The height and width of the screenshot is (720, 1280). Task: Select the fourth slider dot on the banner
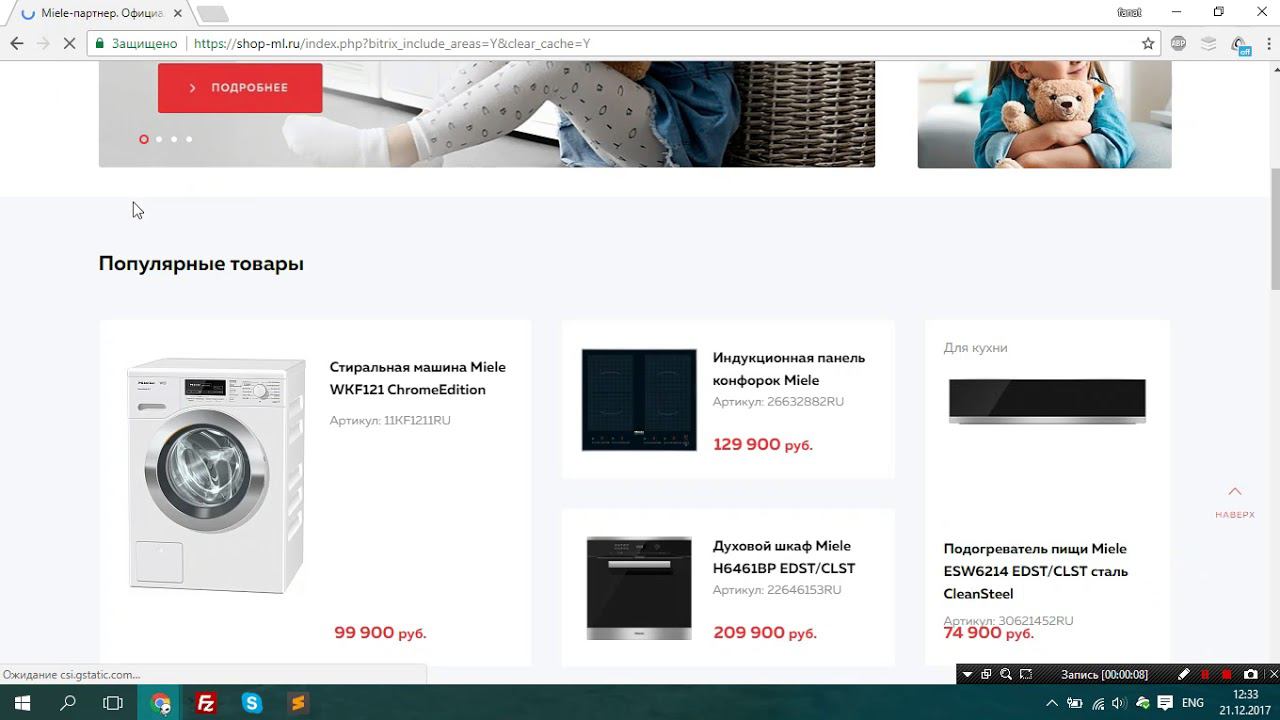pos(189,139)
